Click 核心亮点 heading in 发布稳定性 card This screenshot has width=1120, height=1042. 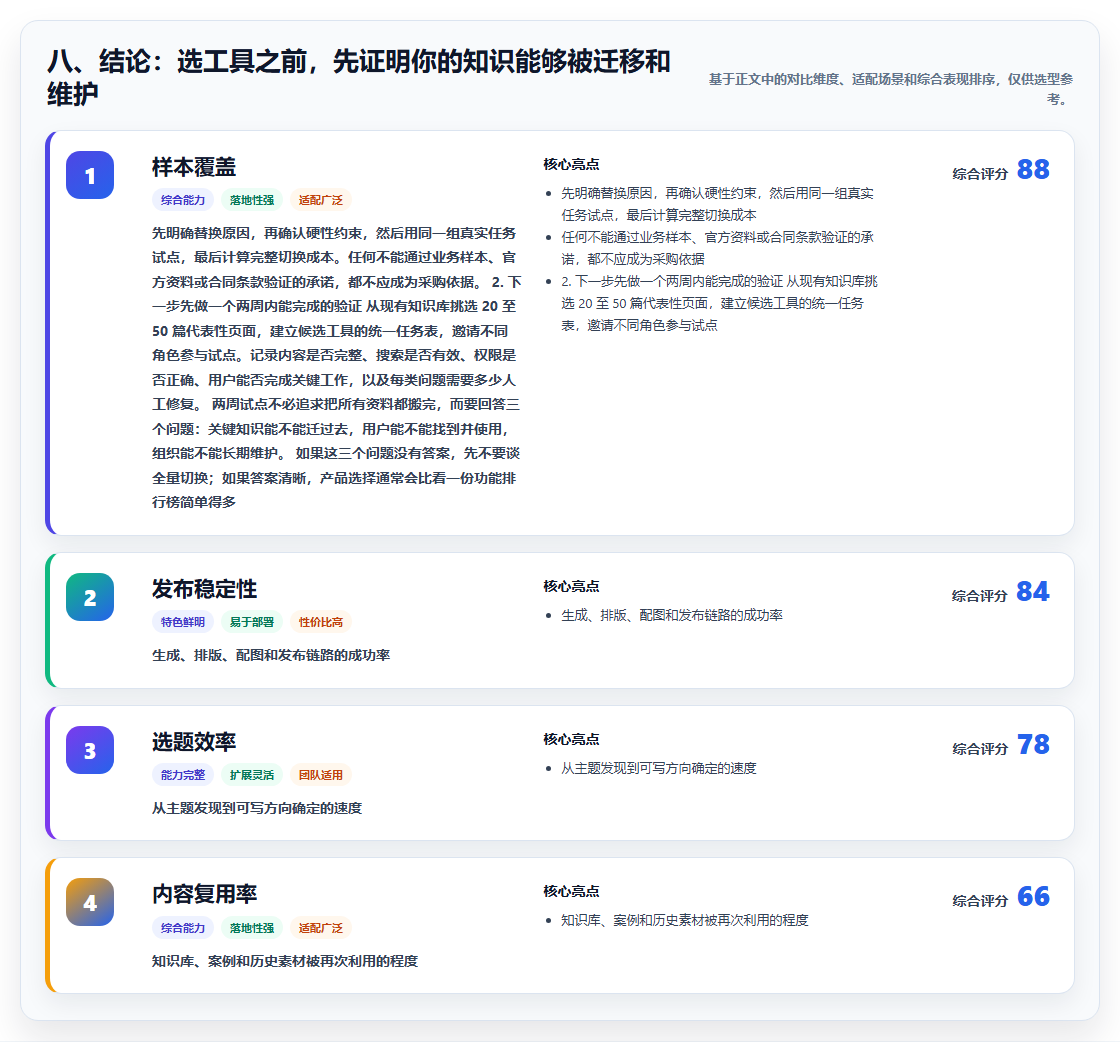pyautogui.click(x=571, y=586)
